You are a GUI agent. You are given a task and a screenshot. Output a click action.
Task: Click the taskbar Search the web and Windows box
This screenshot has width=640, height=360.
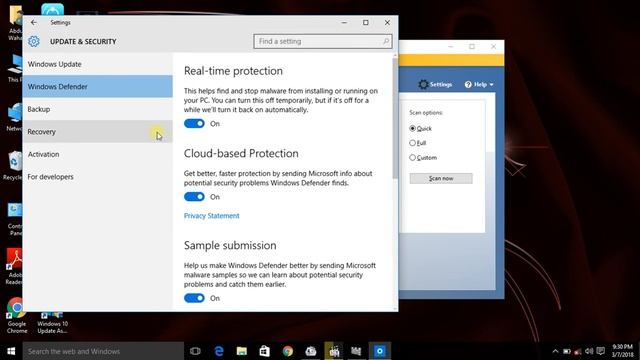103,351
